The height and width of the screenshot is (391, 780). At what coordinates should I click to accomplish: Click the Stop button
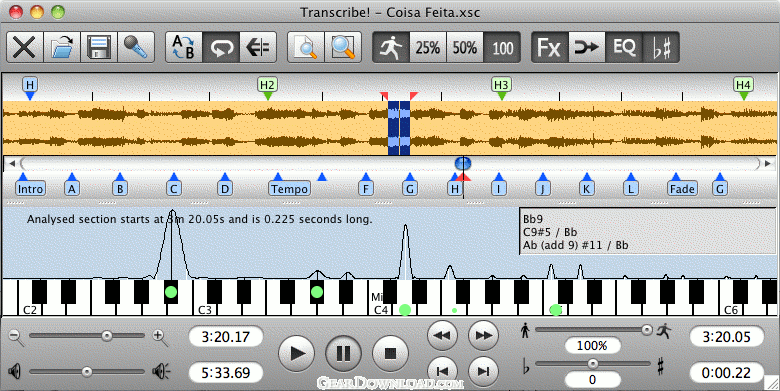(390, 354)
